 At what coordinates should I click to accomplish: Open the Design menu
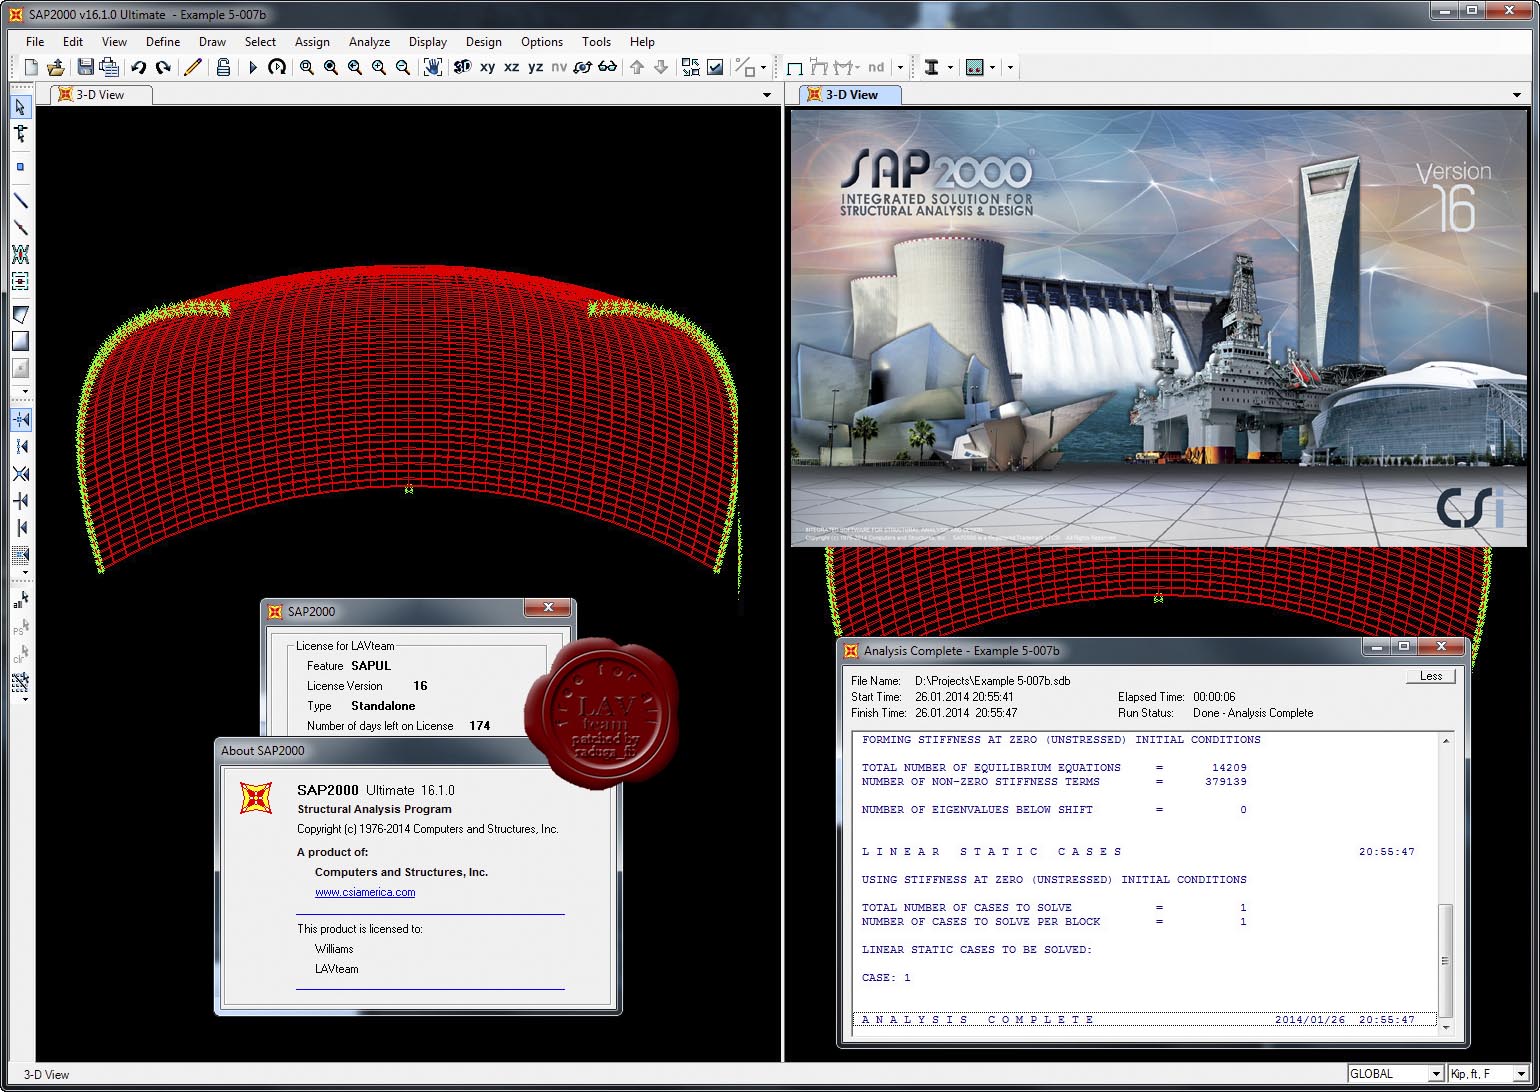pyautogui.click(x=483, y=42)
